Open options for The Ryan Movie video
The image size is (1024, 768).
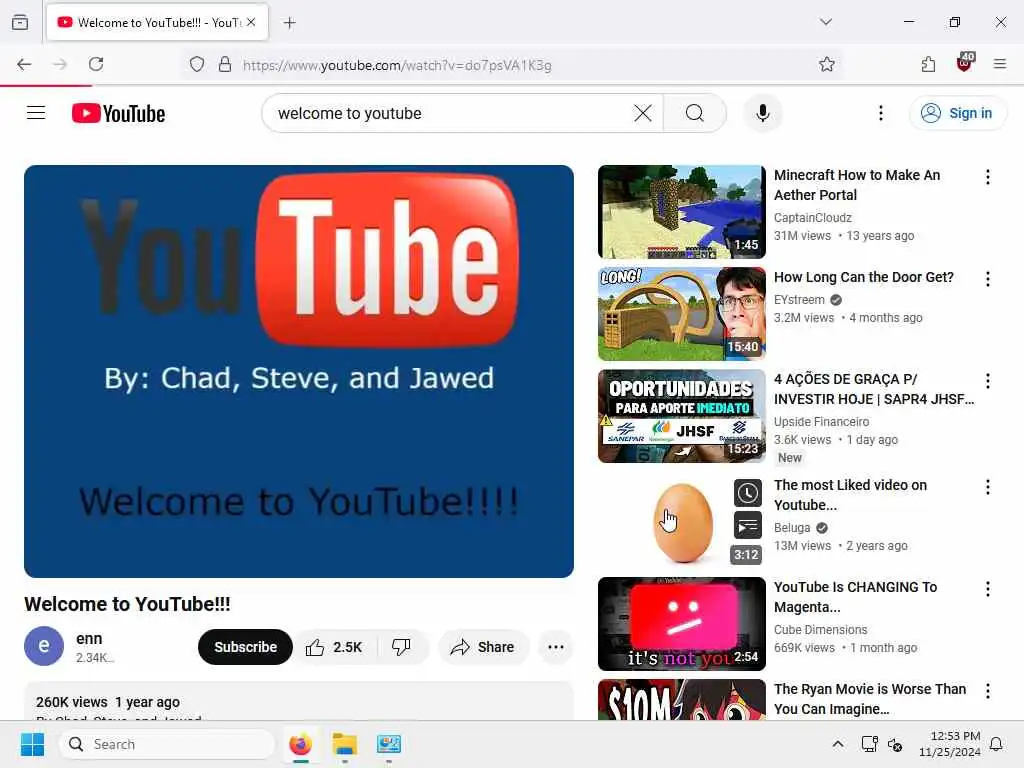coord(987,691)
